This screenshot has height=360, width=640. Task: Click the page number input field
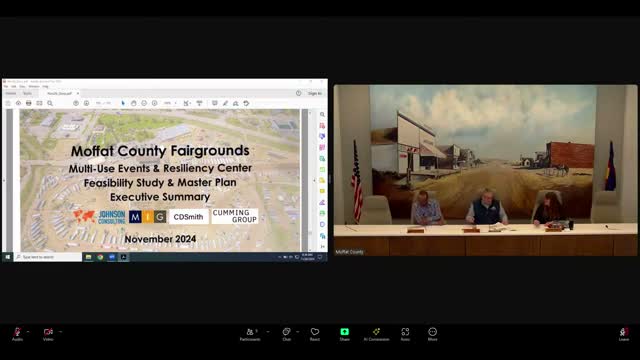click(x=98, y=103)
